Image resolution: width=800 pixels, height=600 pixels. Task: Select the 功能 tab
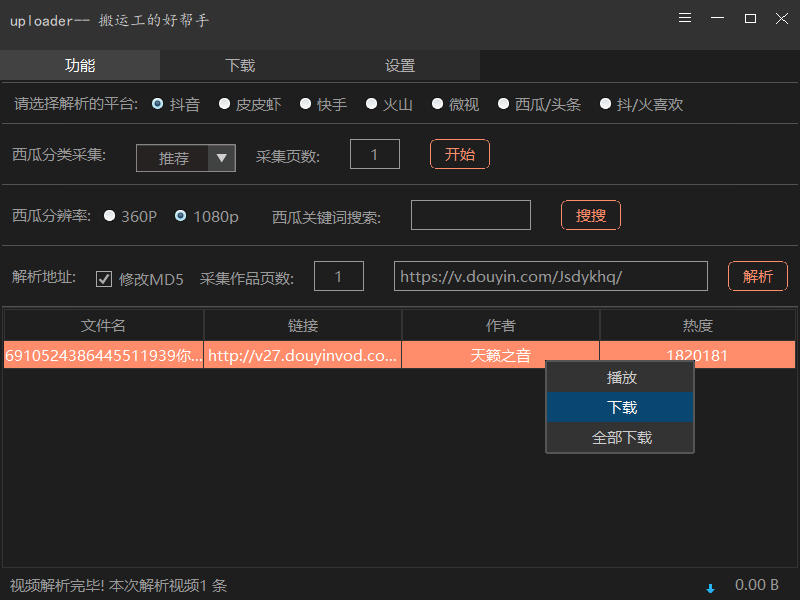coord(80,64)
